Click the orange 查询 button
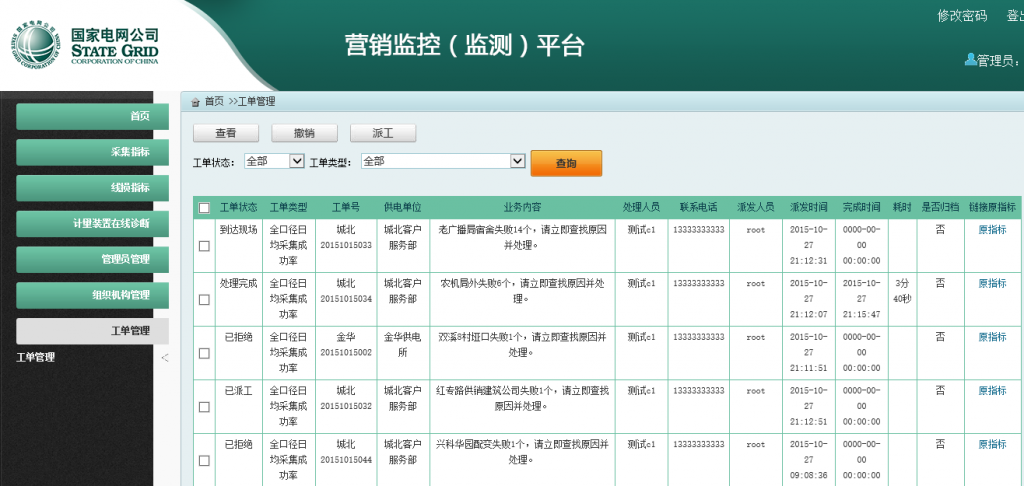Screen dimensions: 1024x486 tap(566, 163)
